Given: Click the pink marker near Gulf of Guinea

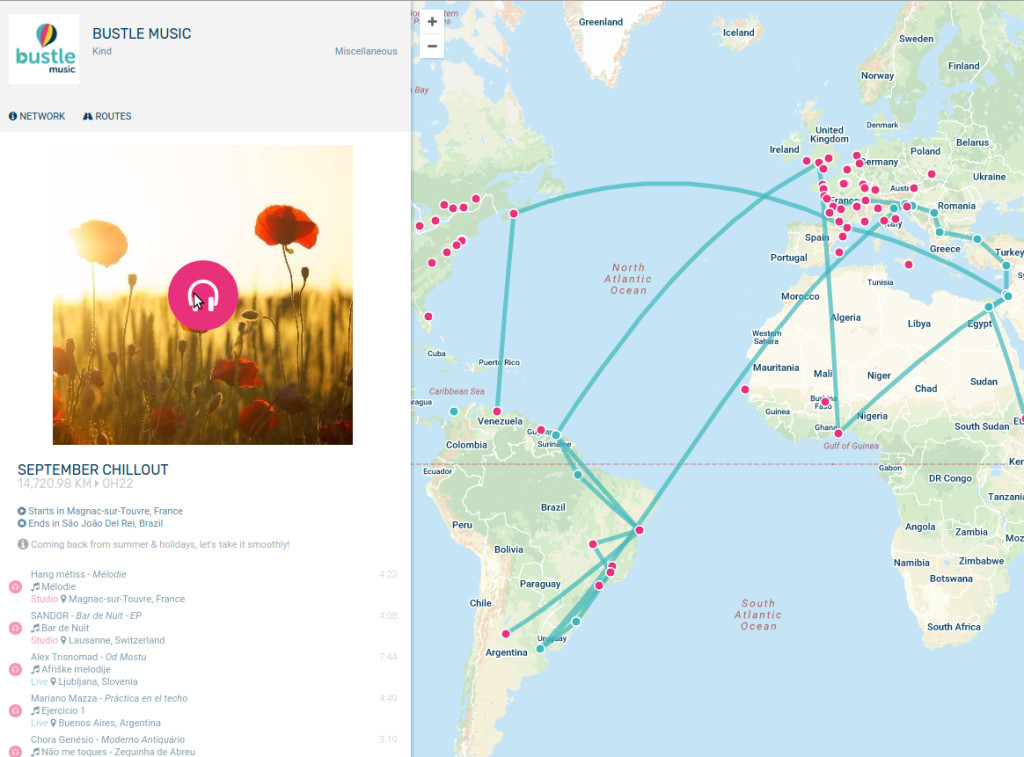Looking at the screenshot, I should (838, 433).
